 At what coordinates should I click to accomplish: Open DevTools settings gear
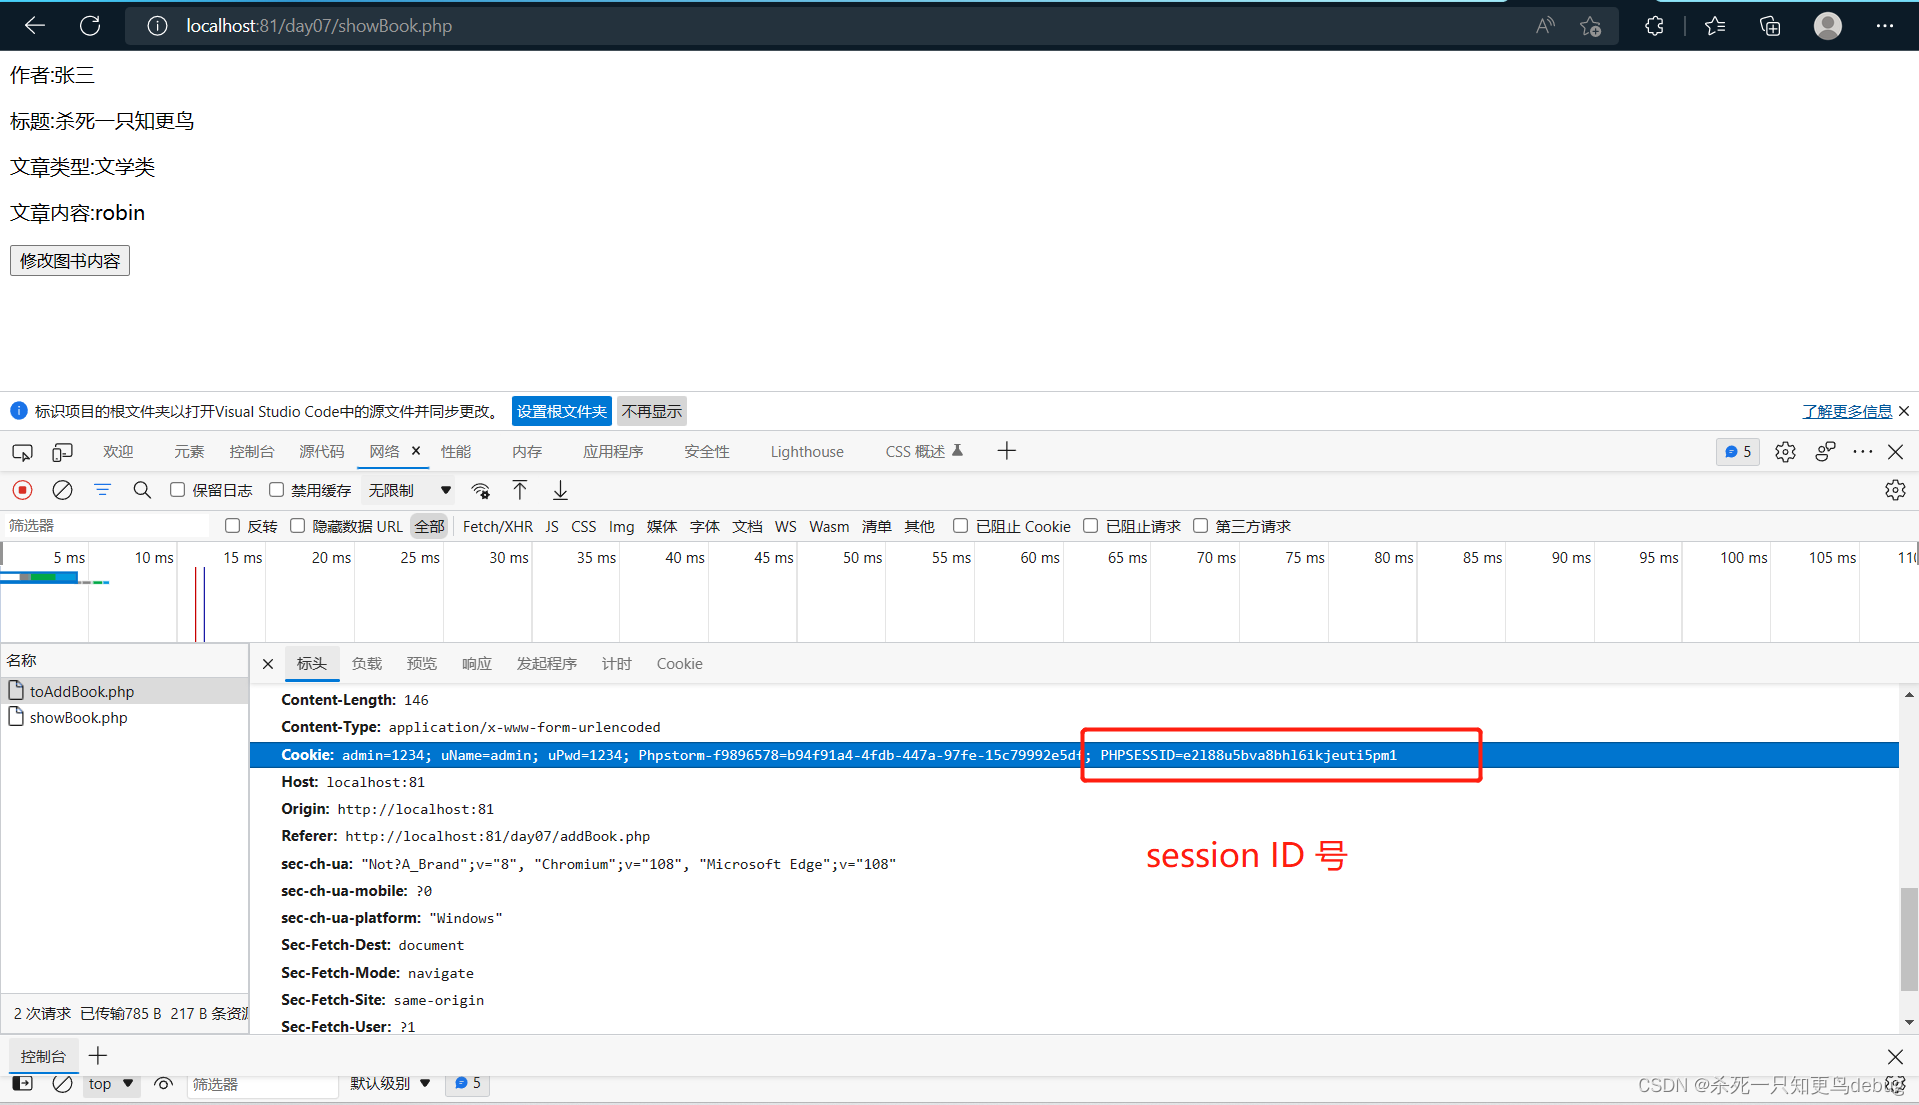(x=1785, y=452)
